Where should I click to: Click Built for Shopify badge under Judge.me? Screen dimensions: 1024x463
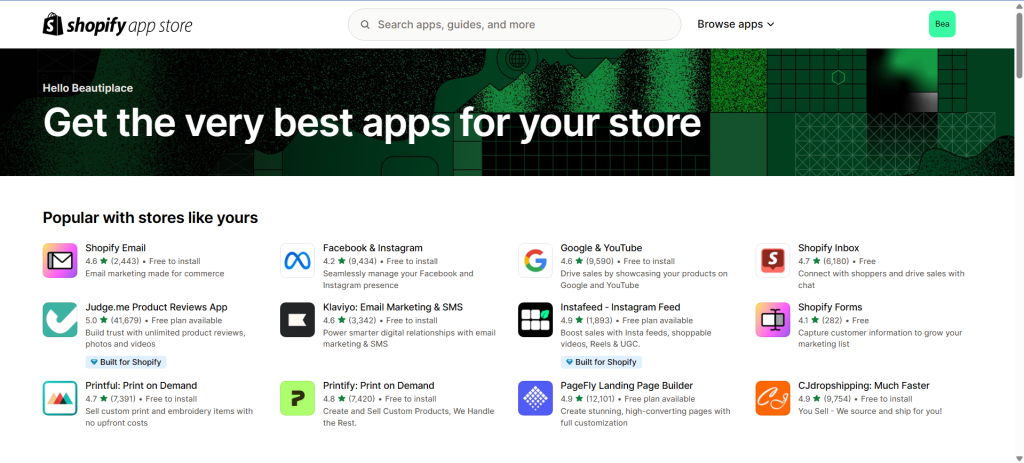tap(125, 362)
